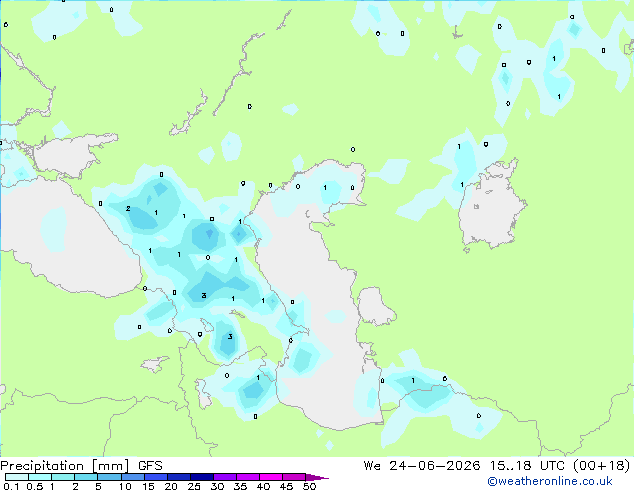This screenshot has height=490, width=634.
Task: Click the arrow tip beyond 50 on legend
Action: [x=317, y=477]
